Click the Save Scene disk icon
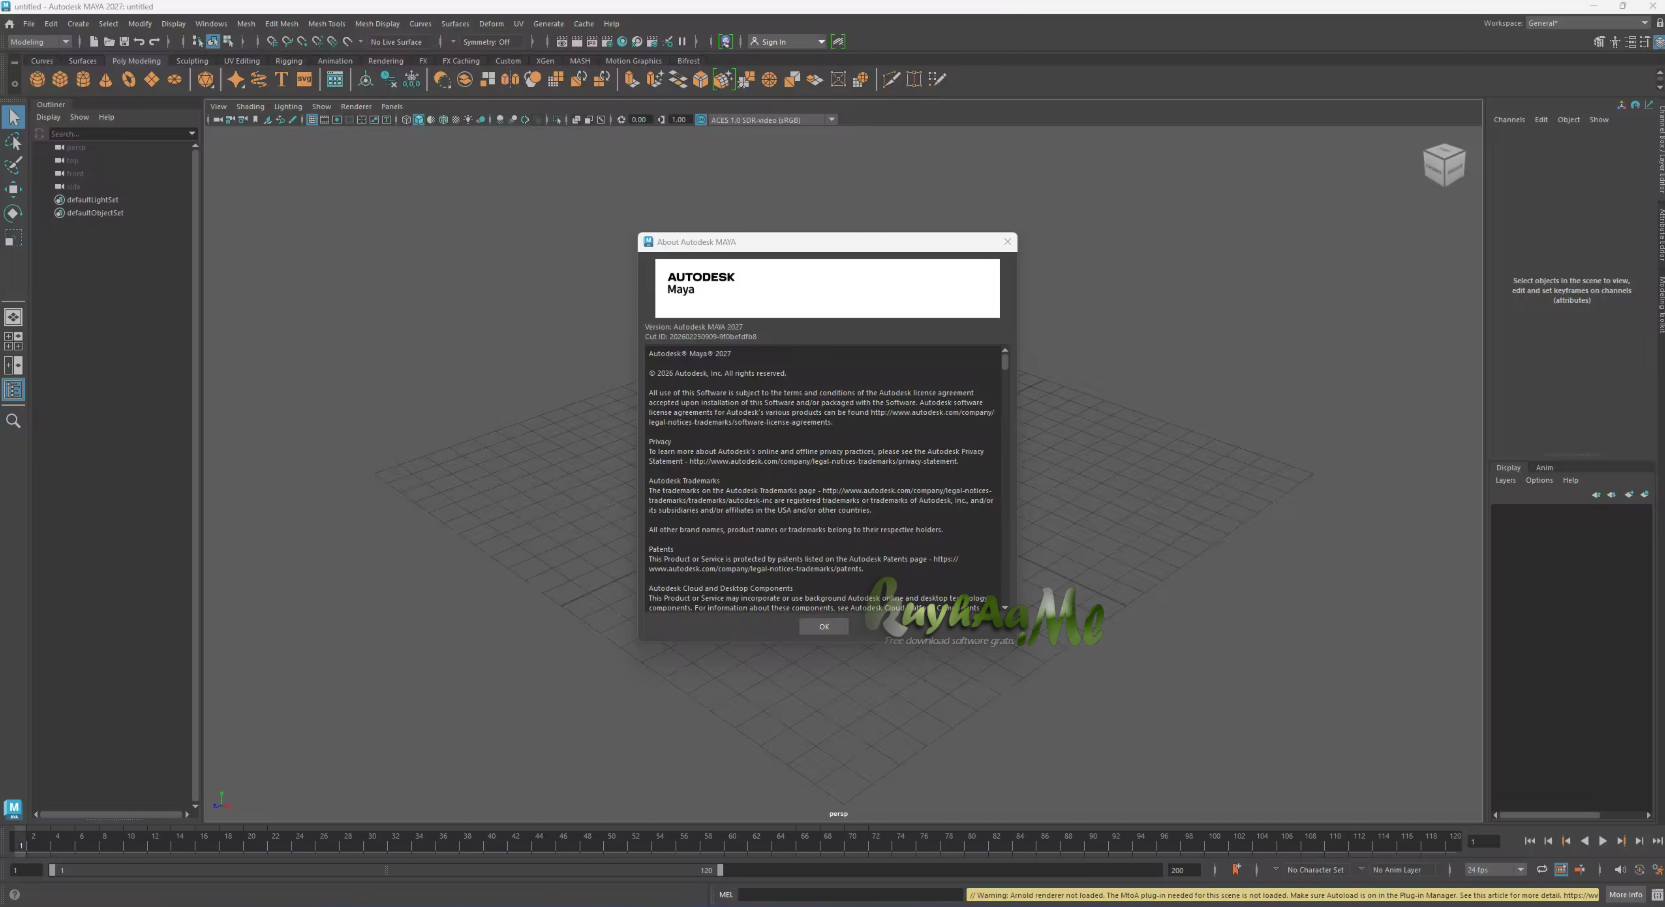This screenshot has height=907, width=1665. tap(124, 42)
